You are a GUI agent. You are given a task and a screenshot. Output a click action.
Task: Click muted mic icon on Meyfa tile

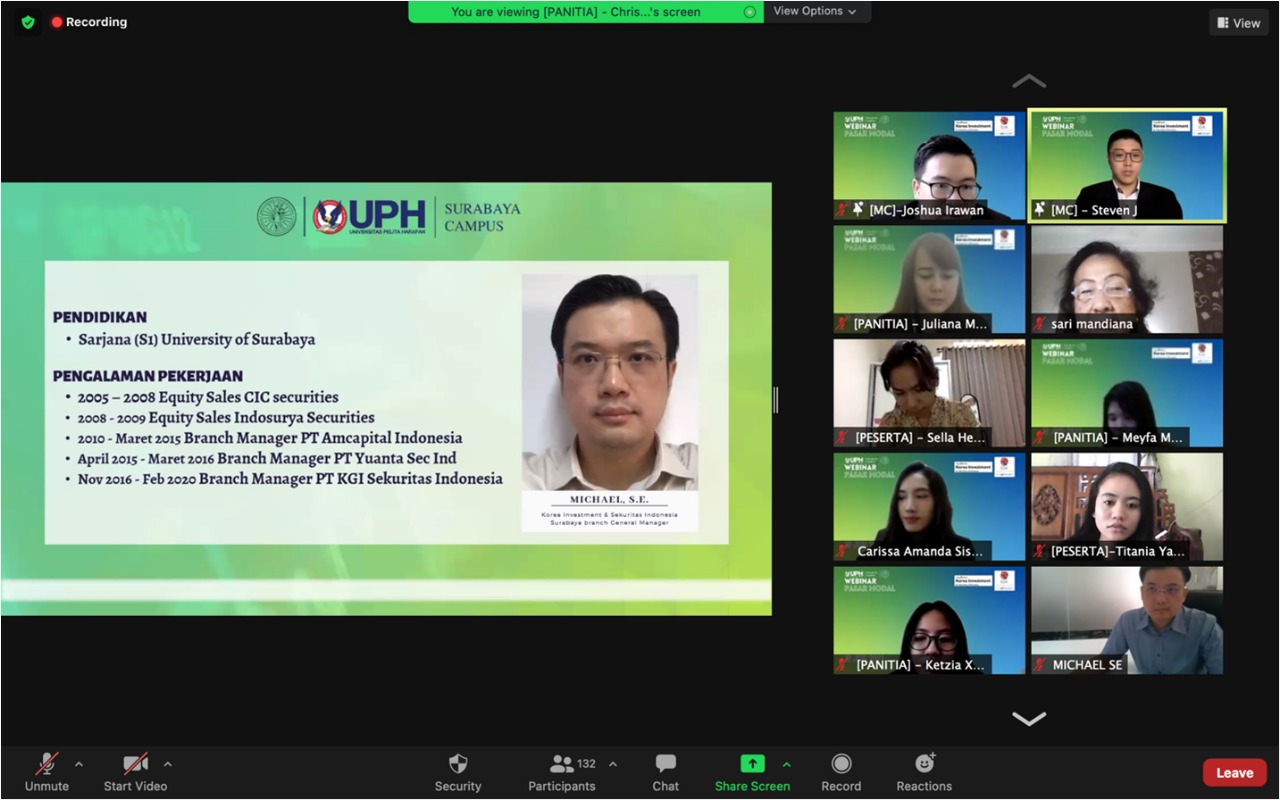pyautogui.click(x=1040, y=437)
